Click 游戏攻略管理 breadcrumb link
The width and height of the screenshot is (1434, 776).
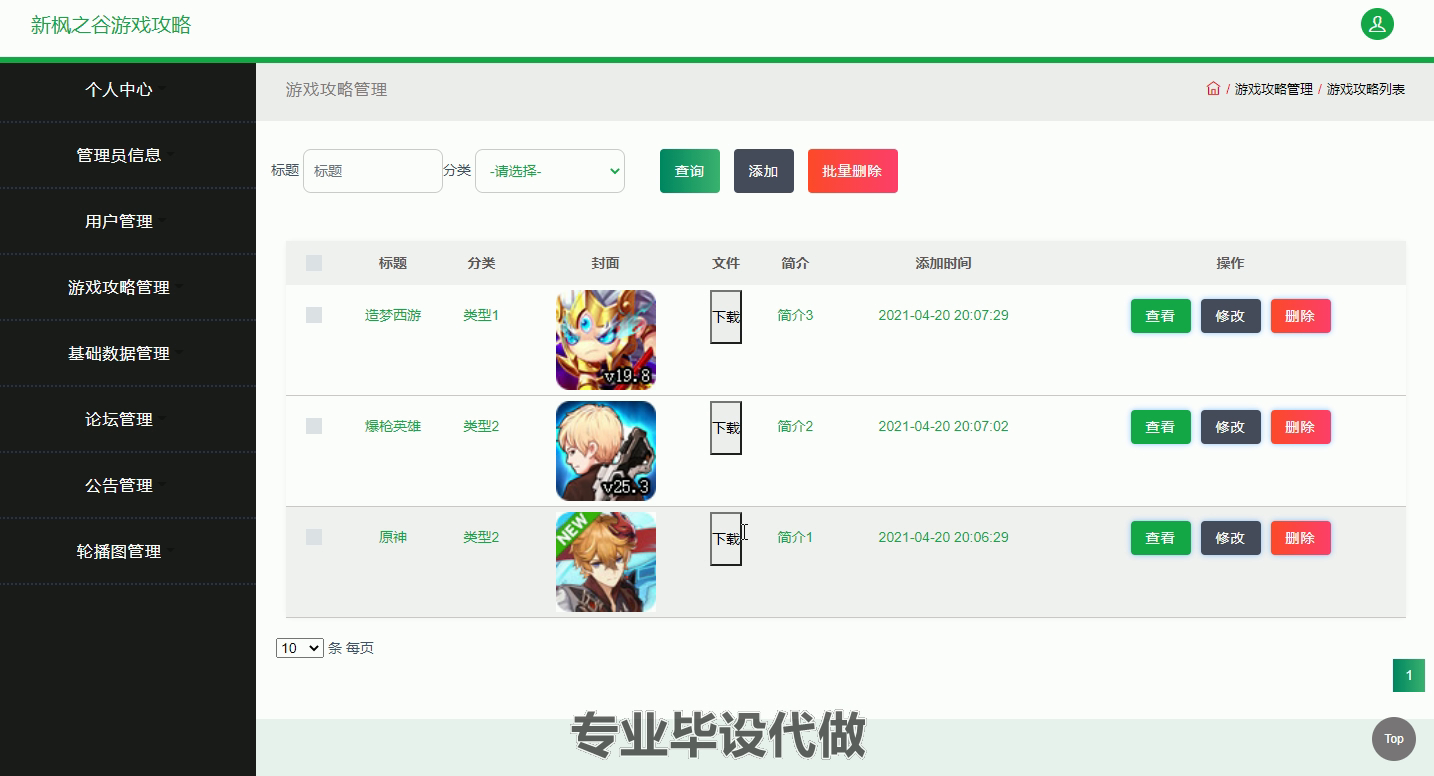(x=1274, y=89)
